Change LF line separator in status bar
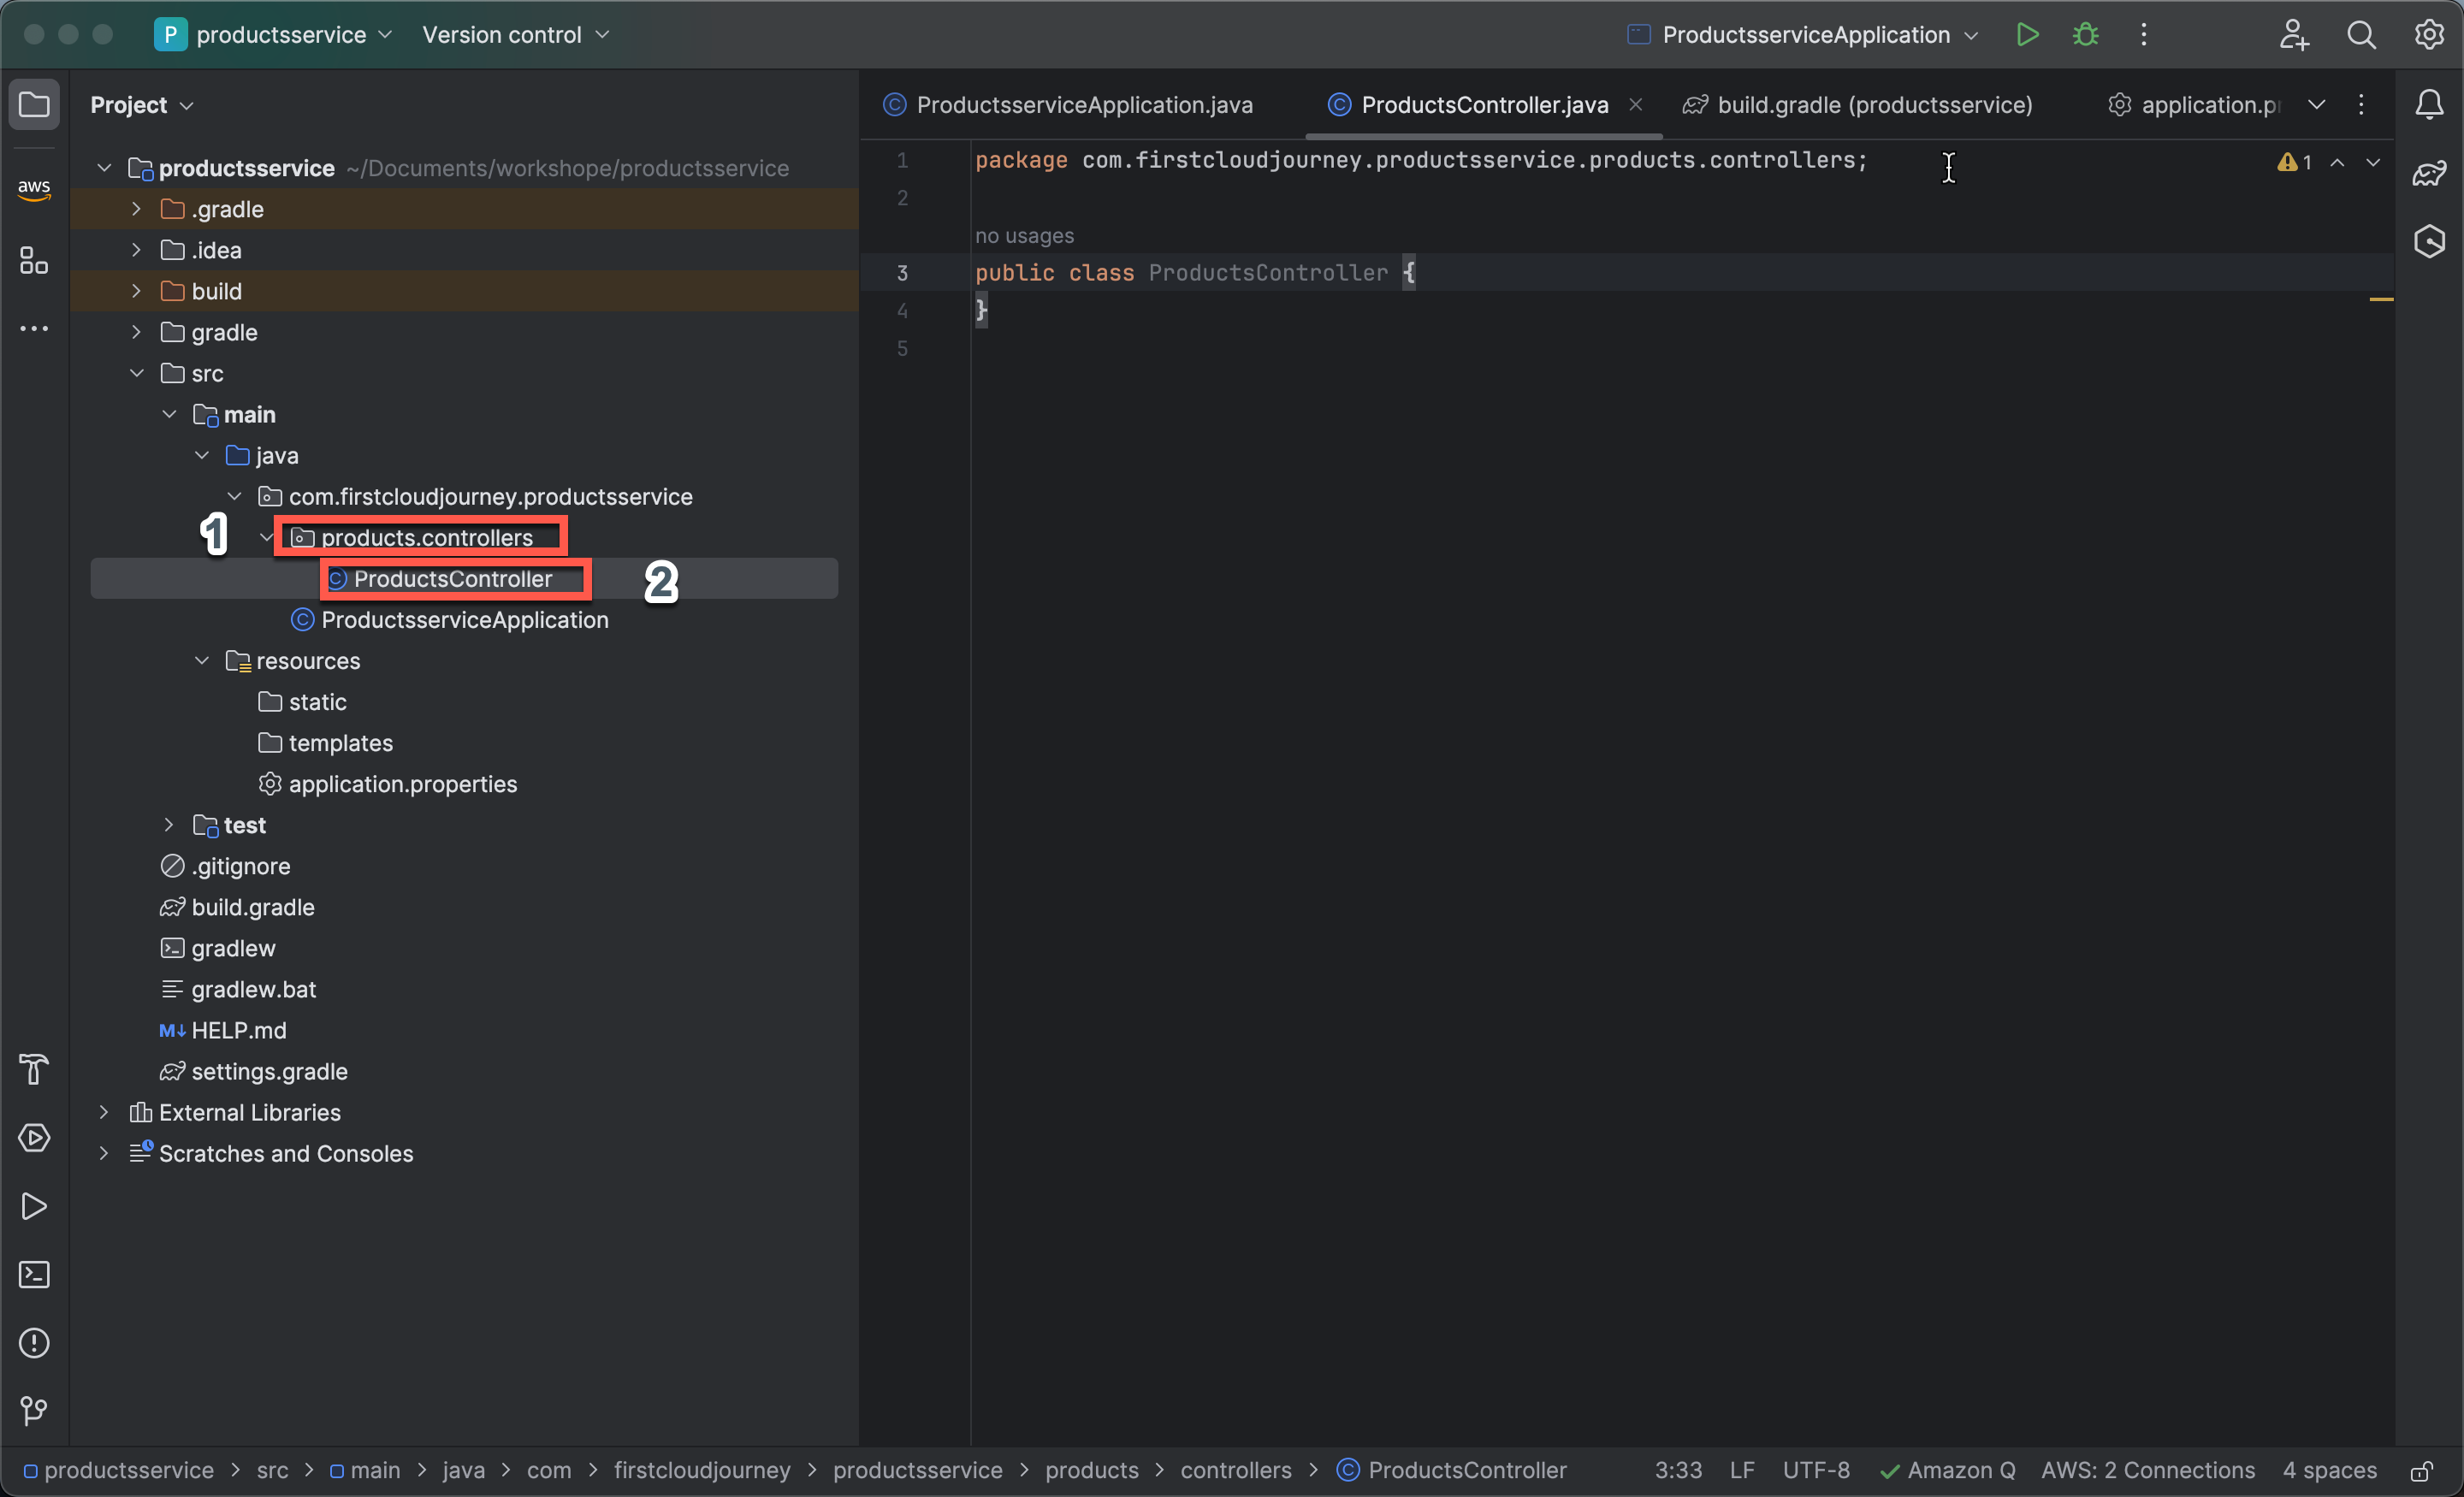Image resolution: width=2464 pixels, height=1497 pixels. tap(1742, 1470)
